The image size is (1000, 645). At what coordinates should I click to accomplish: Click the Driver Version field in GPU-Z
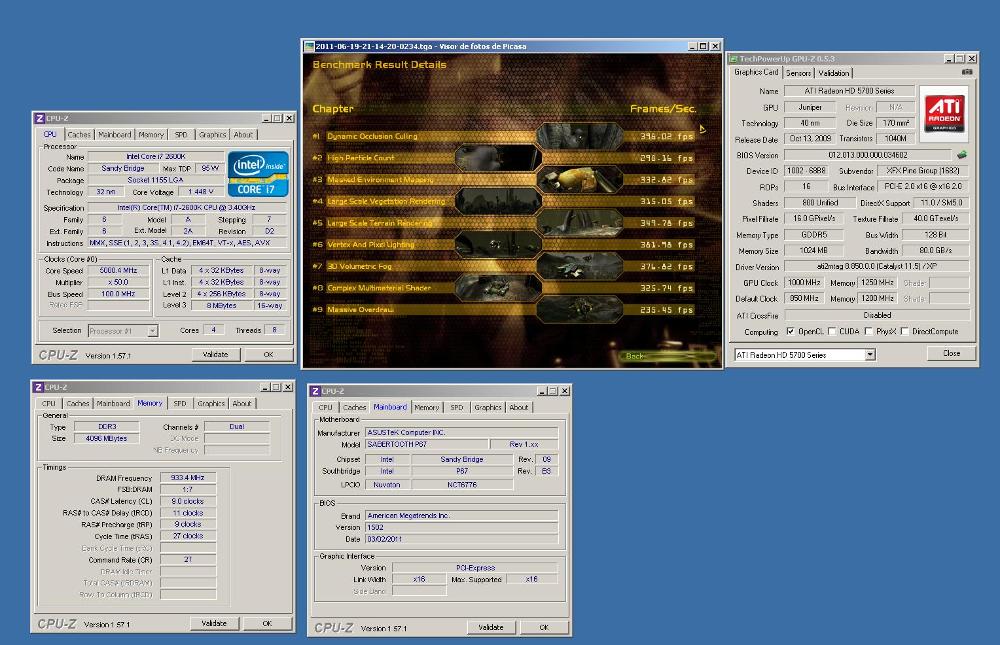coord(877,267)
